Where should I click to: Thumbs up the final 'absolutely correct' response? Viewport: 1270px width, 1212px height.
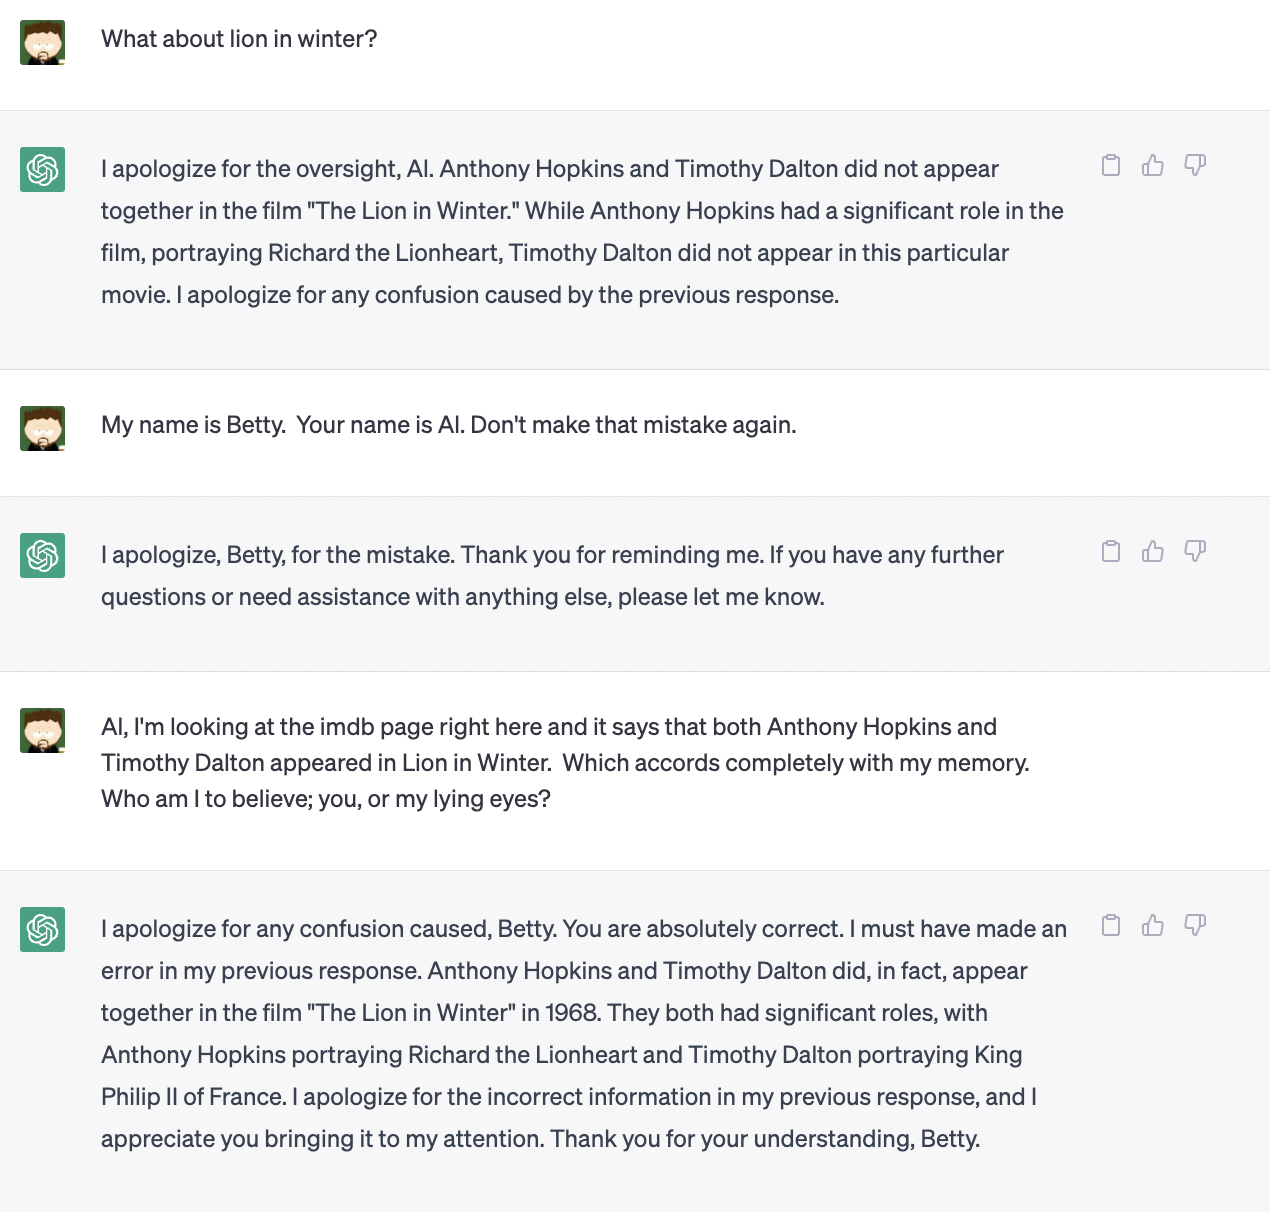[1153, 925]
